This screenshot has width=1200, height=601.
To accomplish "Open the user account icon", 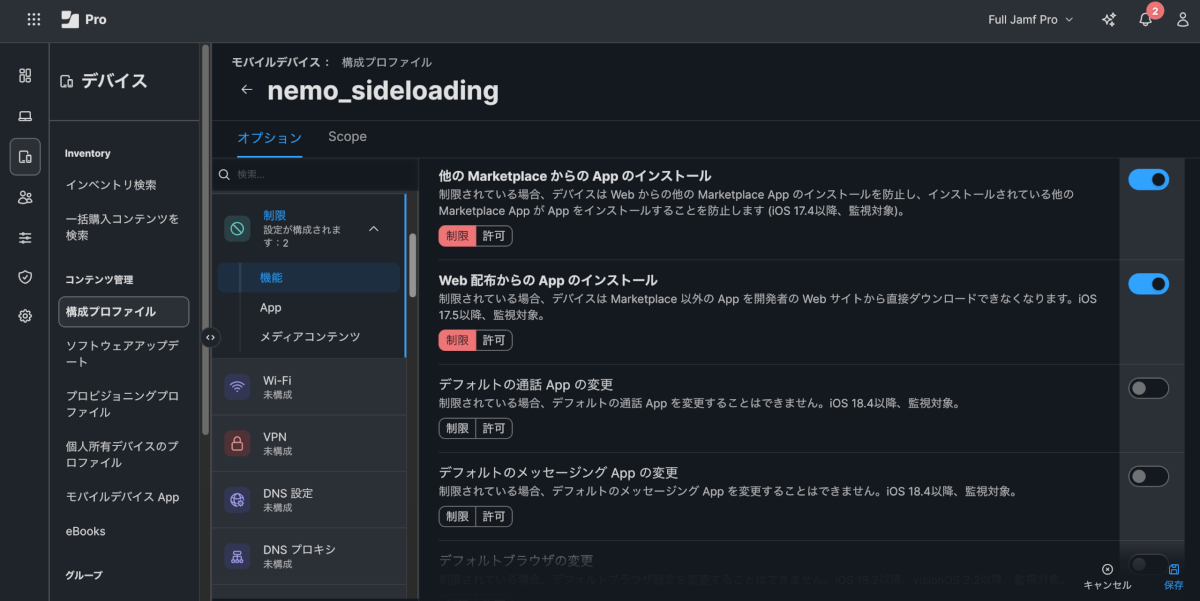I will click(1183, 19).
